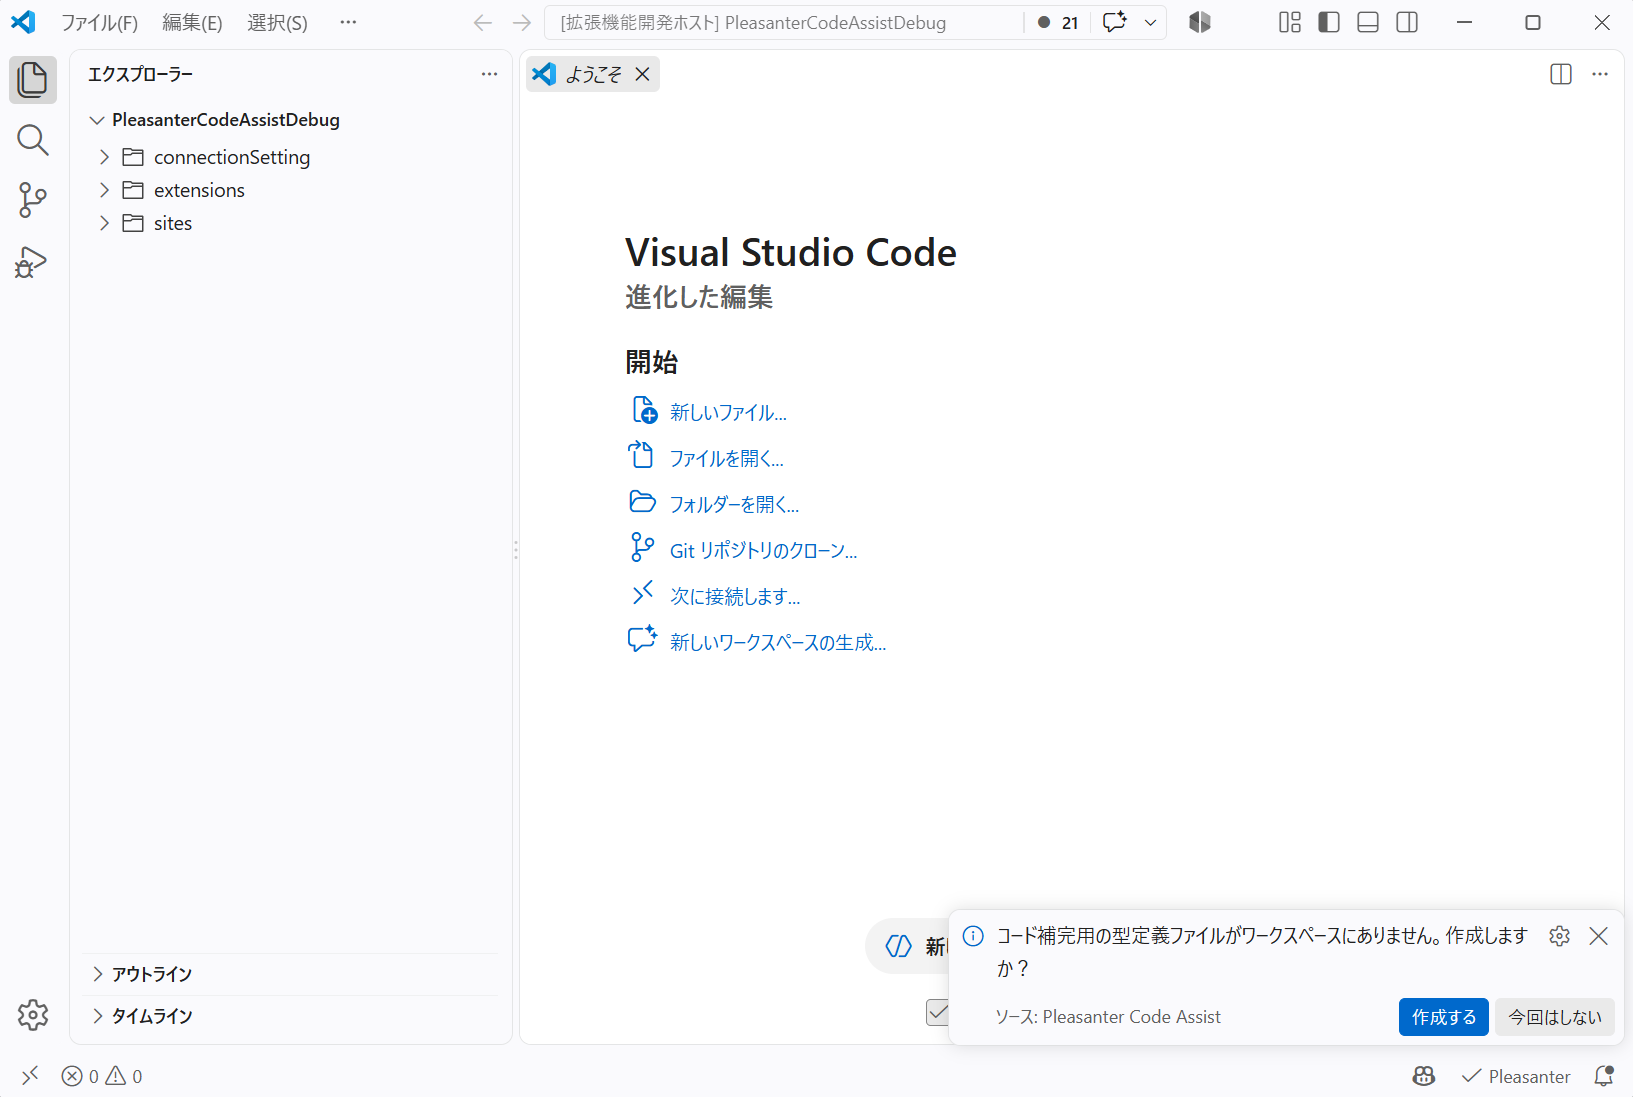Open the 編集(E) menu
Image resolution: width=1633 pixels, height=1097 pixels.
click(192, 22)
